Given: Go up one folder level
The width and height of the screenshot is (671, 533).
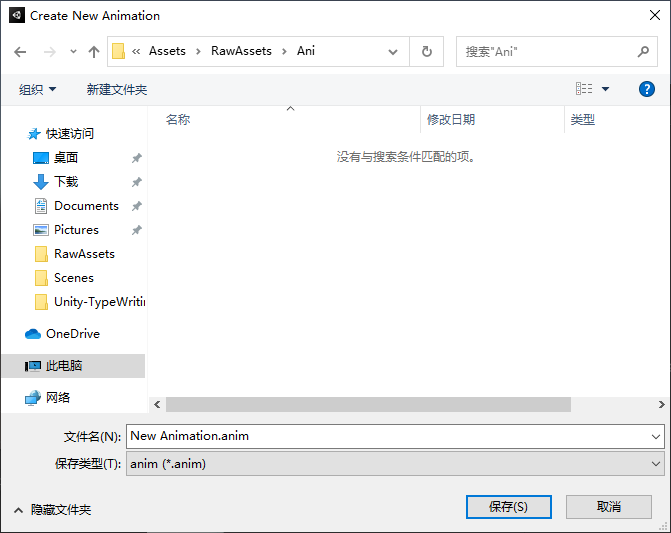Looking at the screenshot, I should 94,52.
